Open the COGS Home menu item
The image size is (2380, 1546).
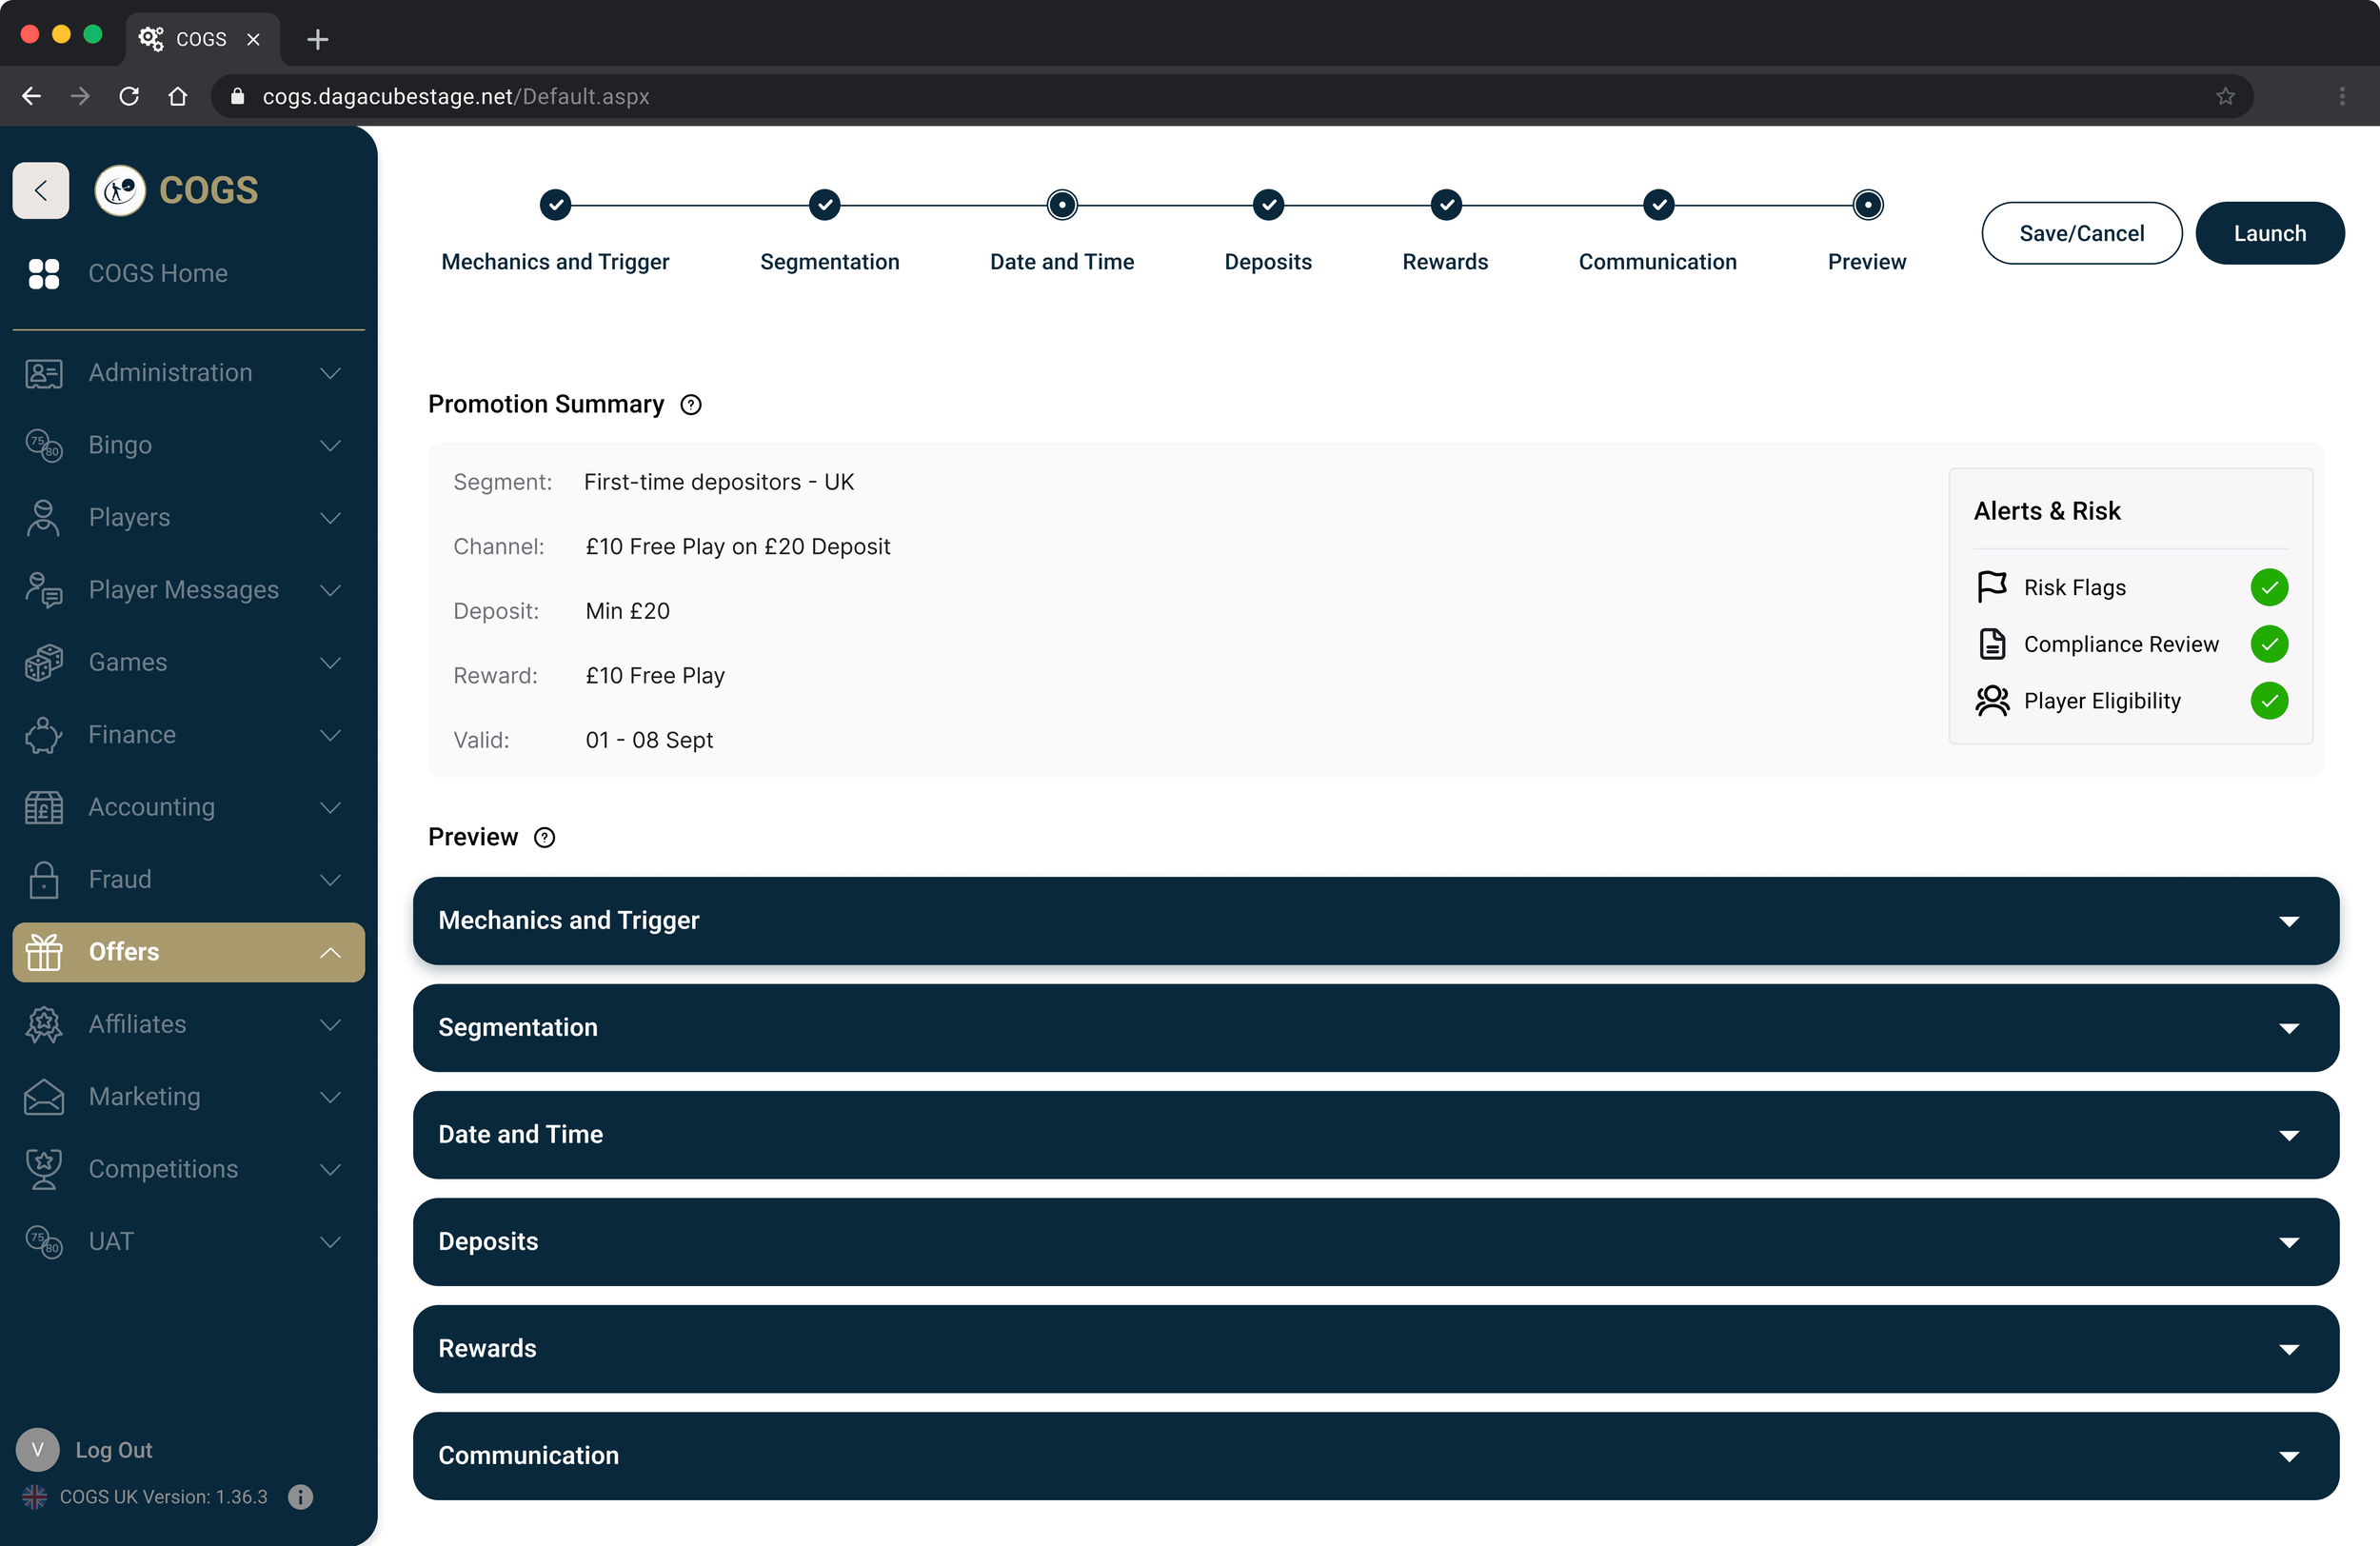pyautogui.click(x=157, y=274)
